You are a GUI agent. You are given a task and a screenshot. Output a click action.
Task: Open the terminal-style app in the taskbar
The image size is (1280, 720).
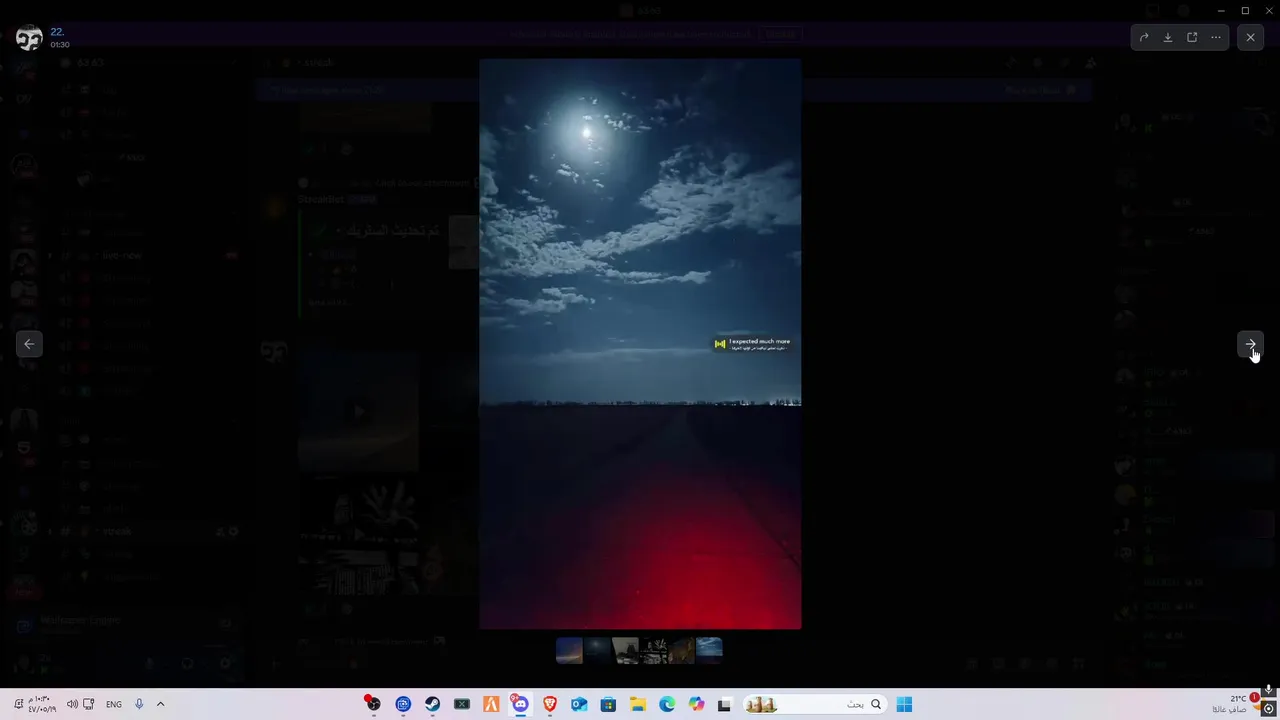(462, 704)
